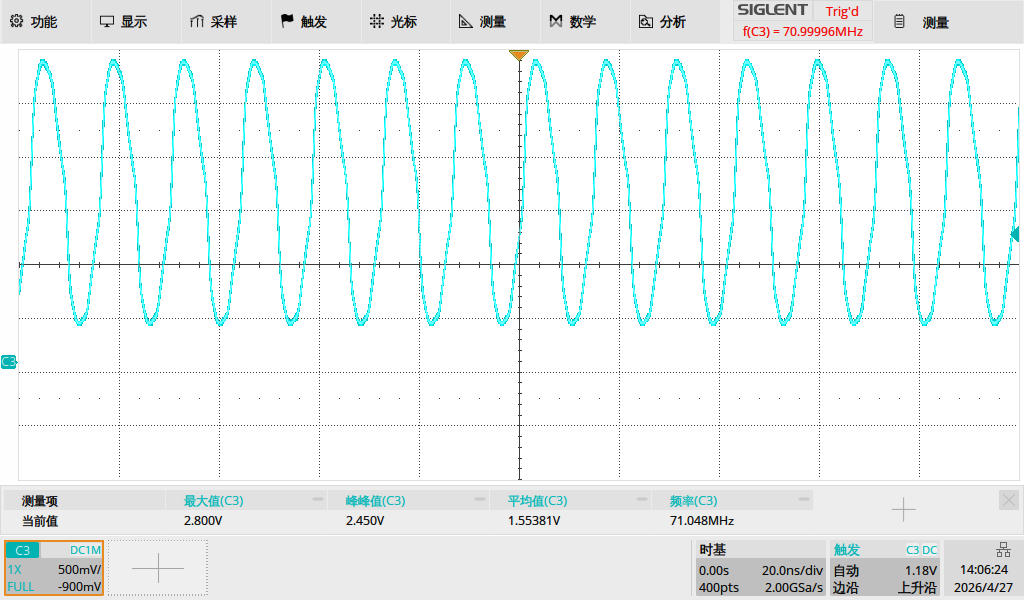1024x600 pixels.
Task: Open the 触发 trigger settings box at bottom
Action: coord(885,569)
